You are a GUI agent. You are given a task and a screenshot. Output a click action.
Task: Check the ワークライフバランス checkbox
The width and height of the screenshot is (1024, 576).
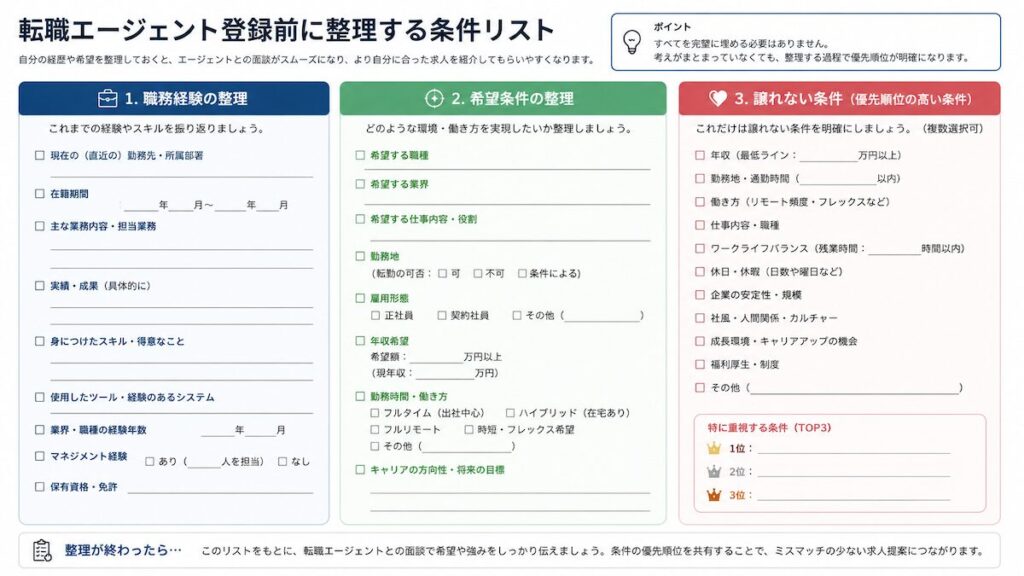700,248
